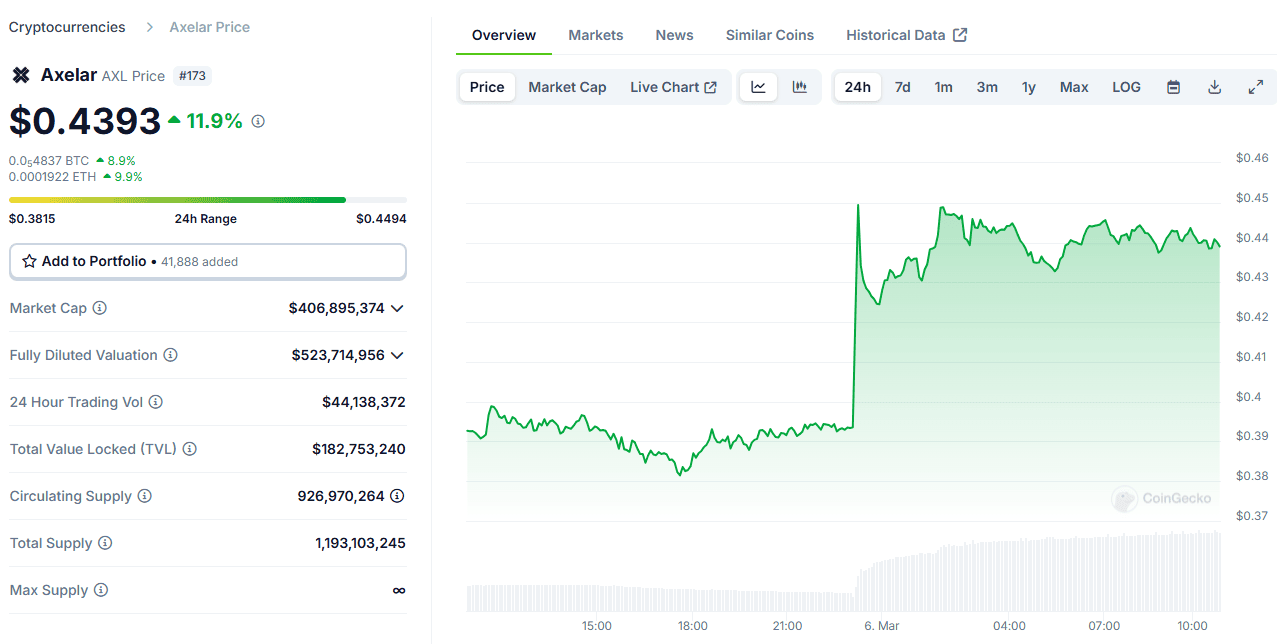This screenshot has height=644, width=1277.
Task: Open Total Value Locked info icon
Action: (x=190, y=449)
